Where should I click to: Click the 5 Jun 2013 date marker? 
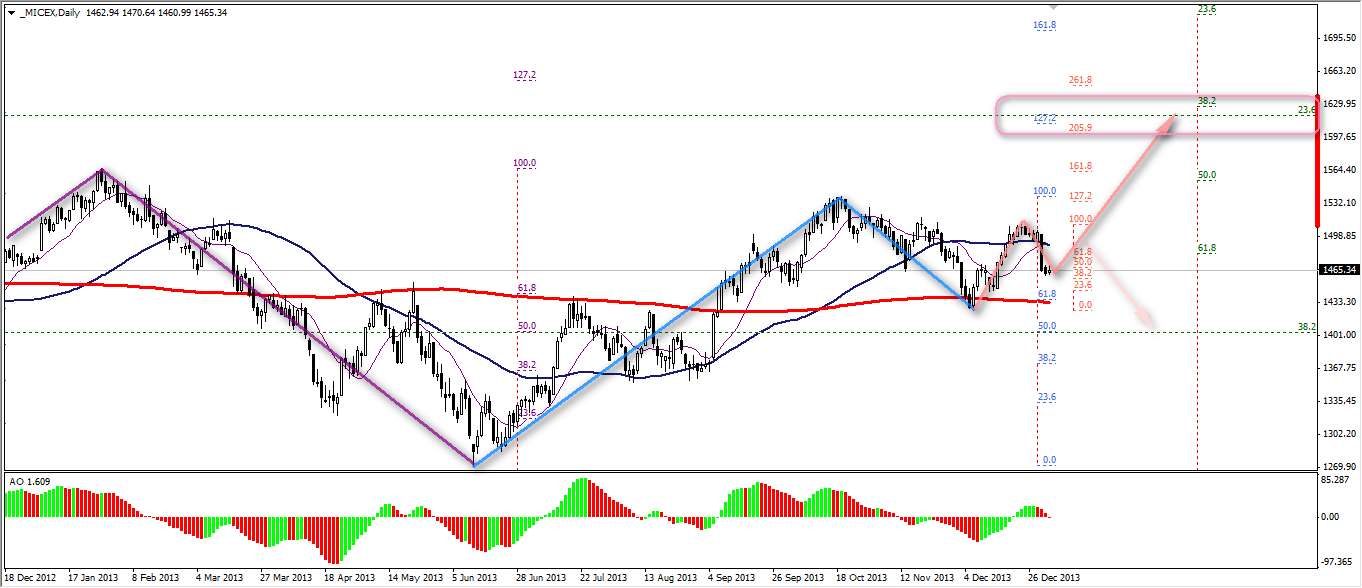pyautogui.click(x=474, y=578)
